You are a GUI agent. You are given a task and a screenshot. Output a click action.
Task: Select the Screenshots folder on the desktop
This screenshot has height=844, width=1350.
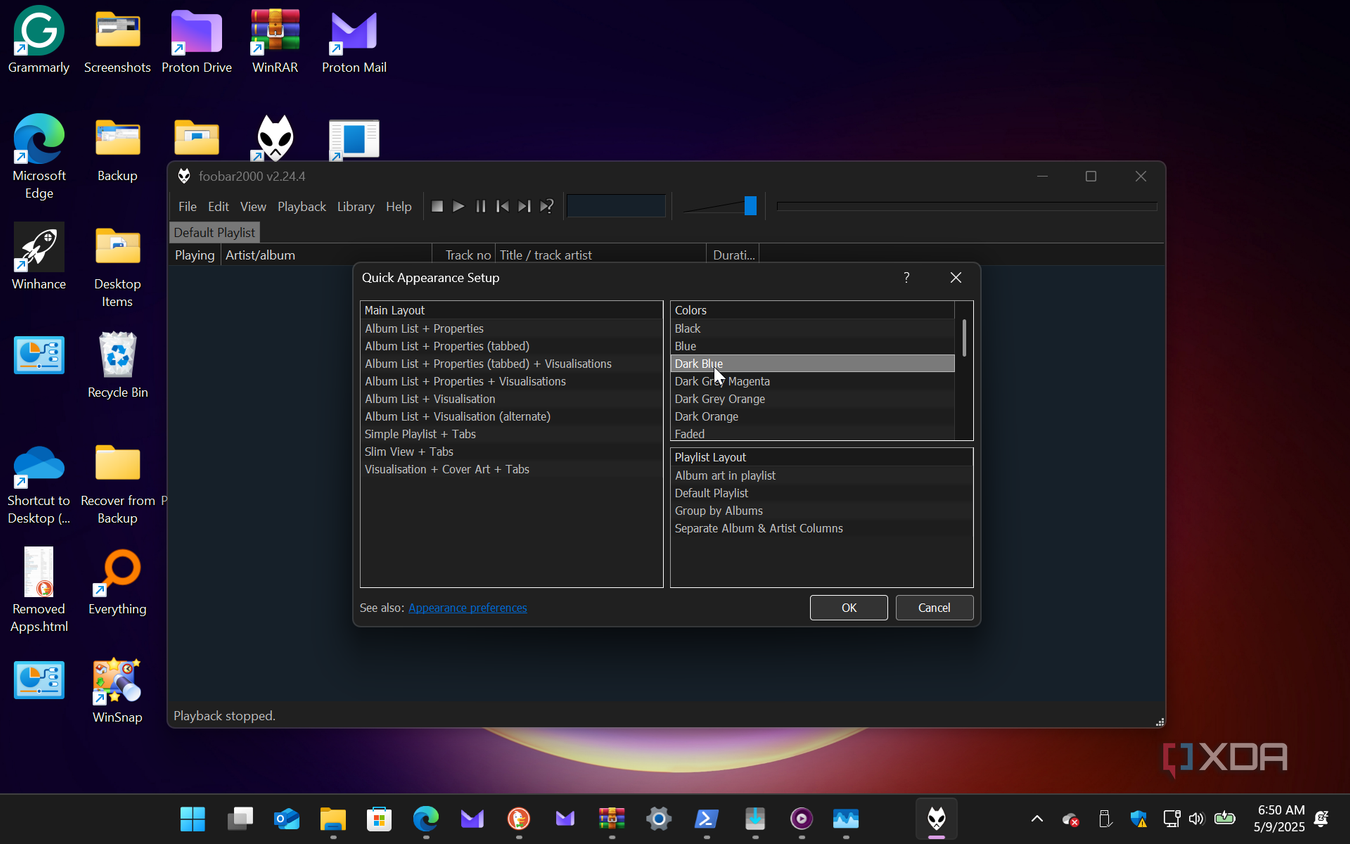(117, 41)
